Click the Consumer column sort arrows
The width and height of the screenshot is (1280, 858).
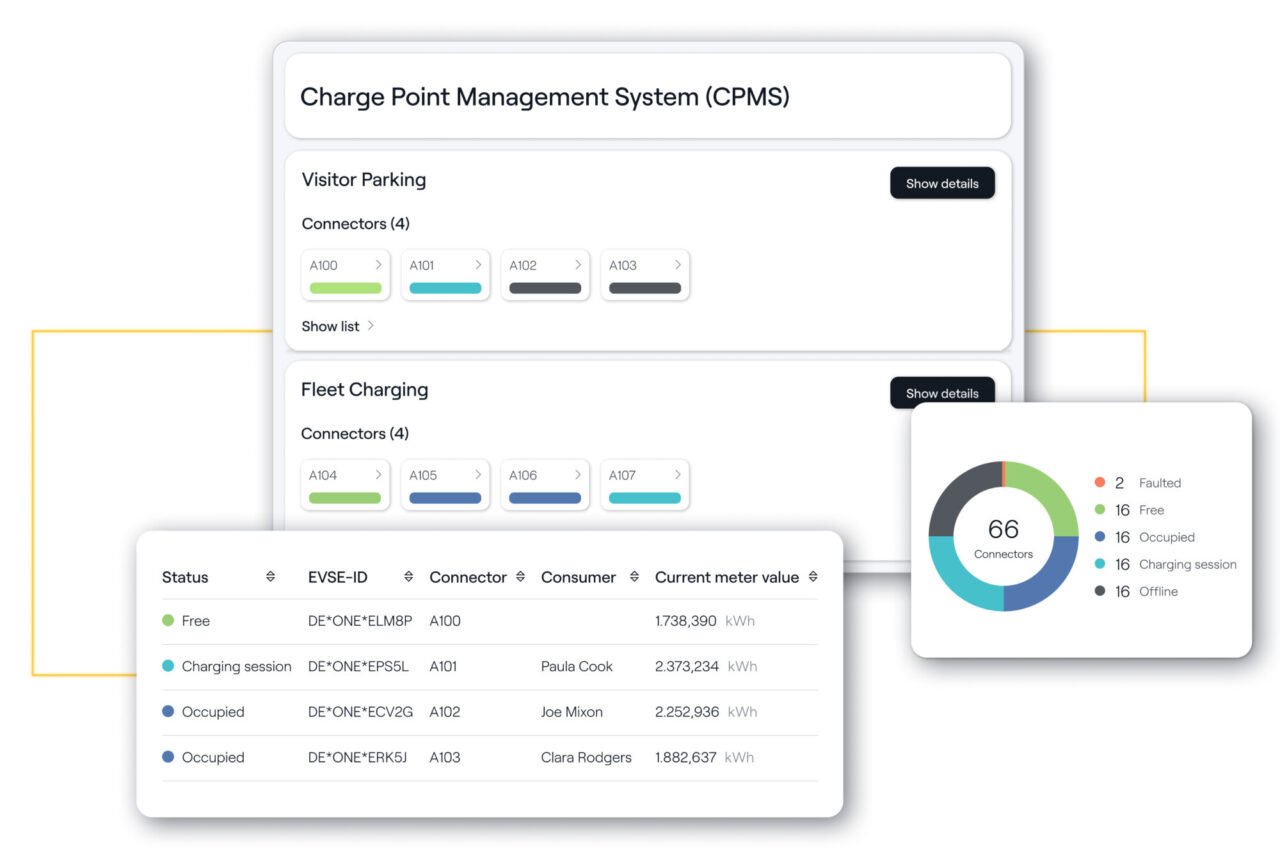(x=636, y=577)
